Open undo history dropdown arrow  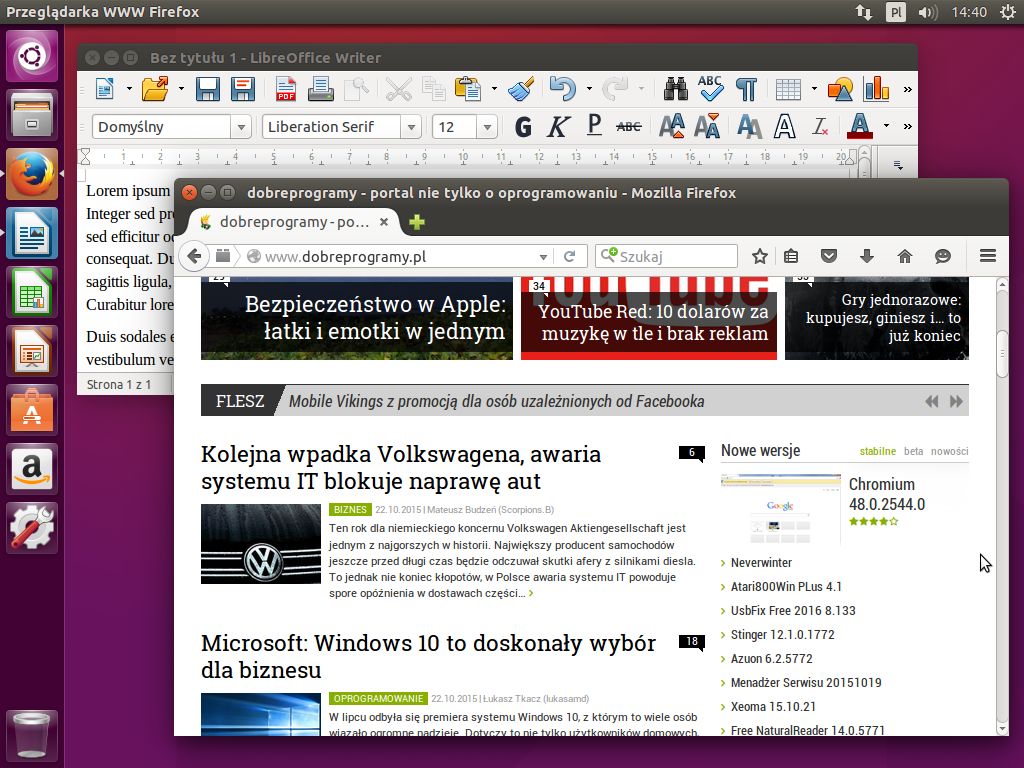point(589,89)
